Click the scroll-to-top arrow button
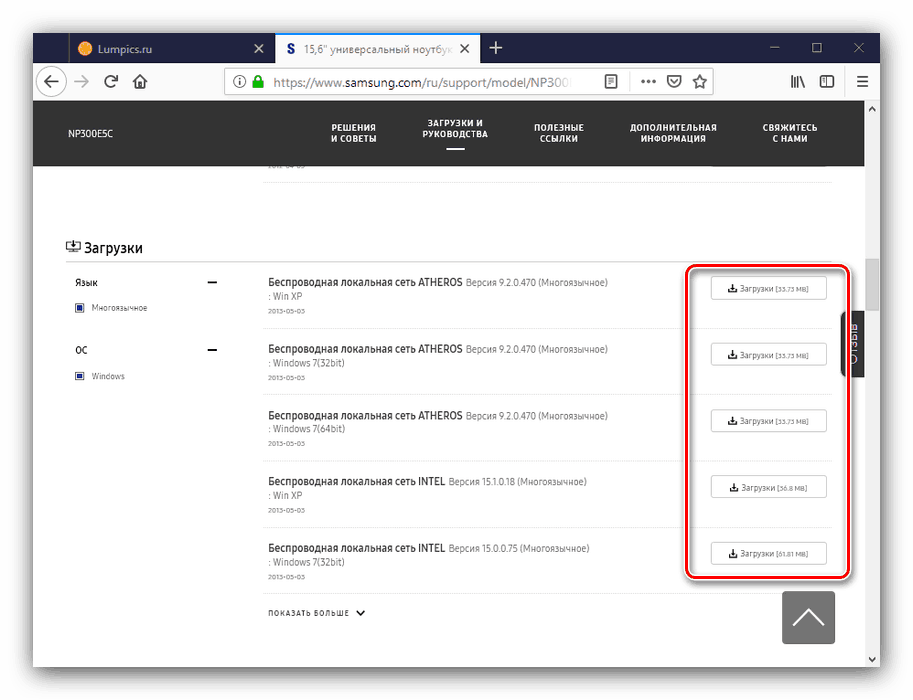This screenshot has height=700, width=913. click(808, 617)
